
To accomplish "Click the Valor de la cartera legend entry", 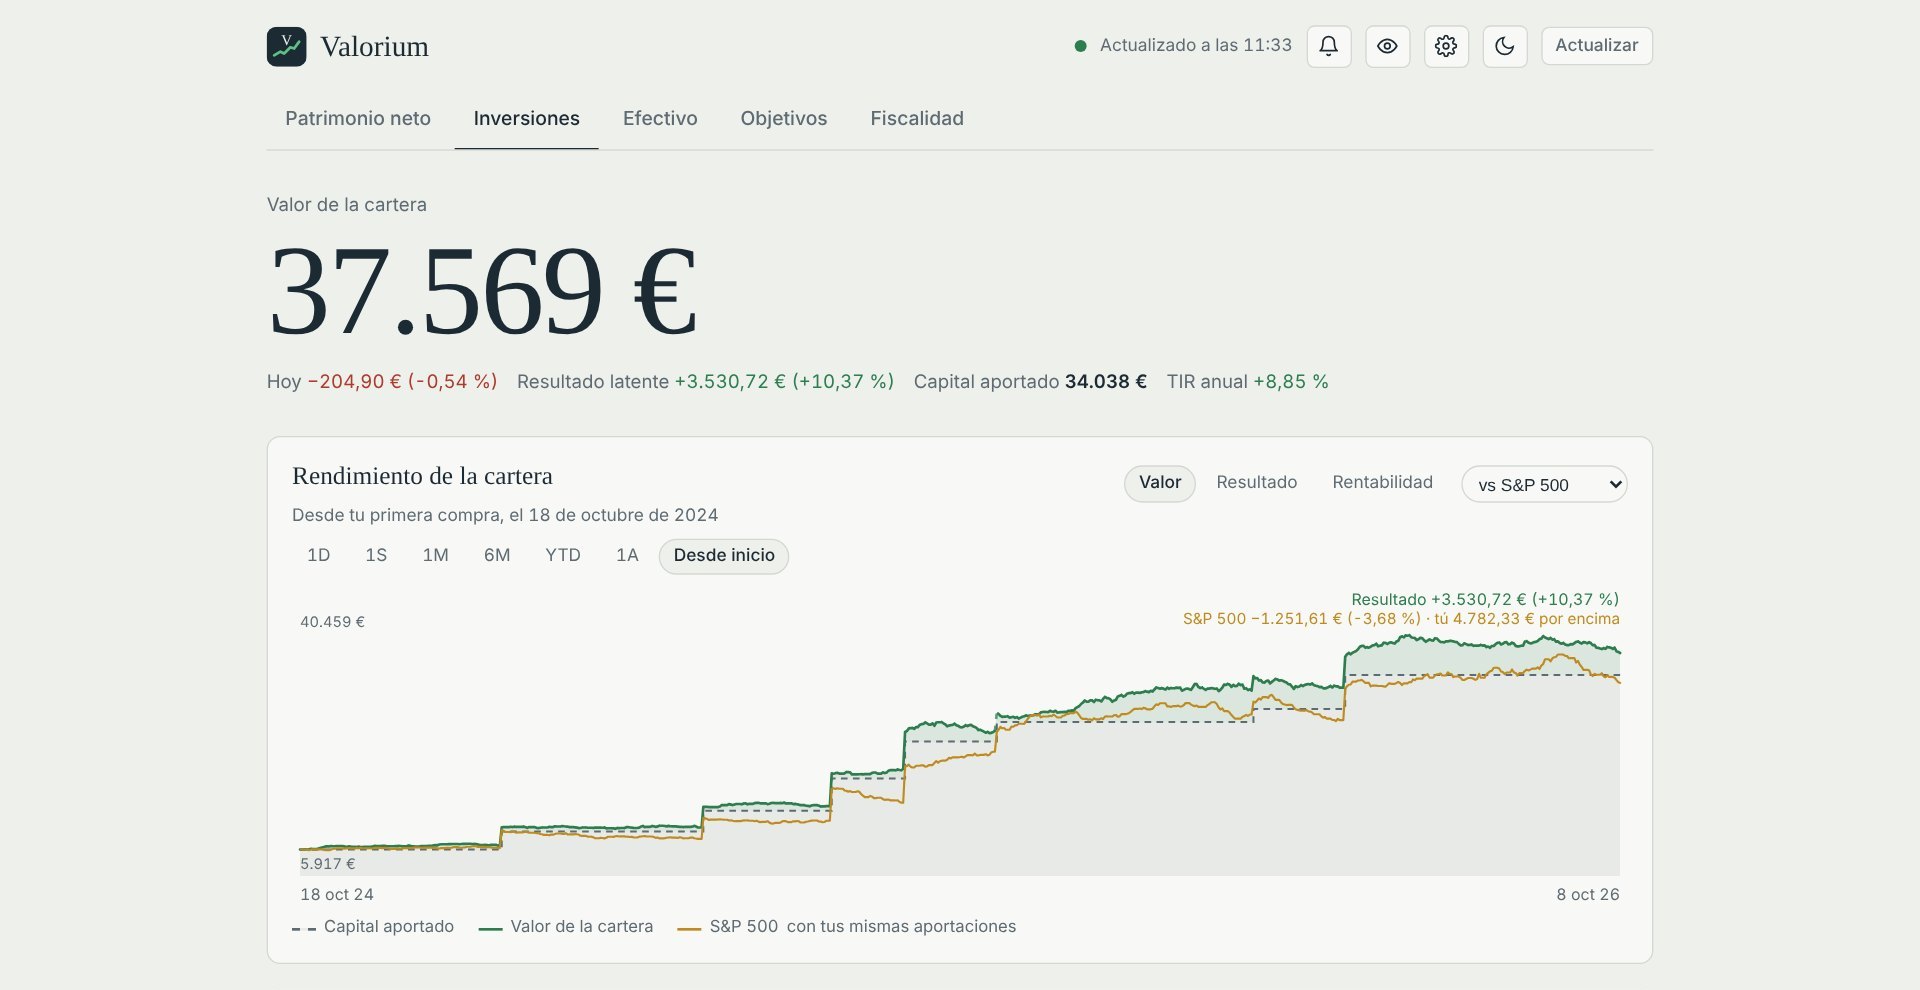I will click(x=566, y=927).
